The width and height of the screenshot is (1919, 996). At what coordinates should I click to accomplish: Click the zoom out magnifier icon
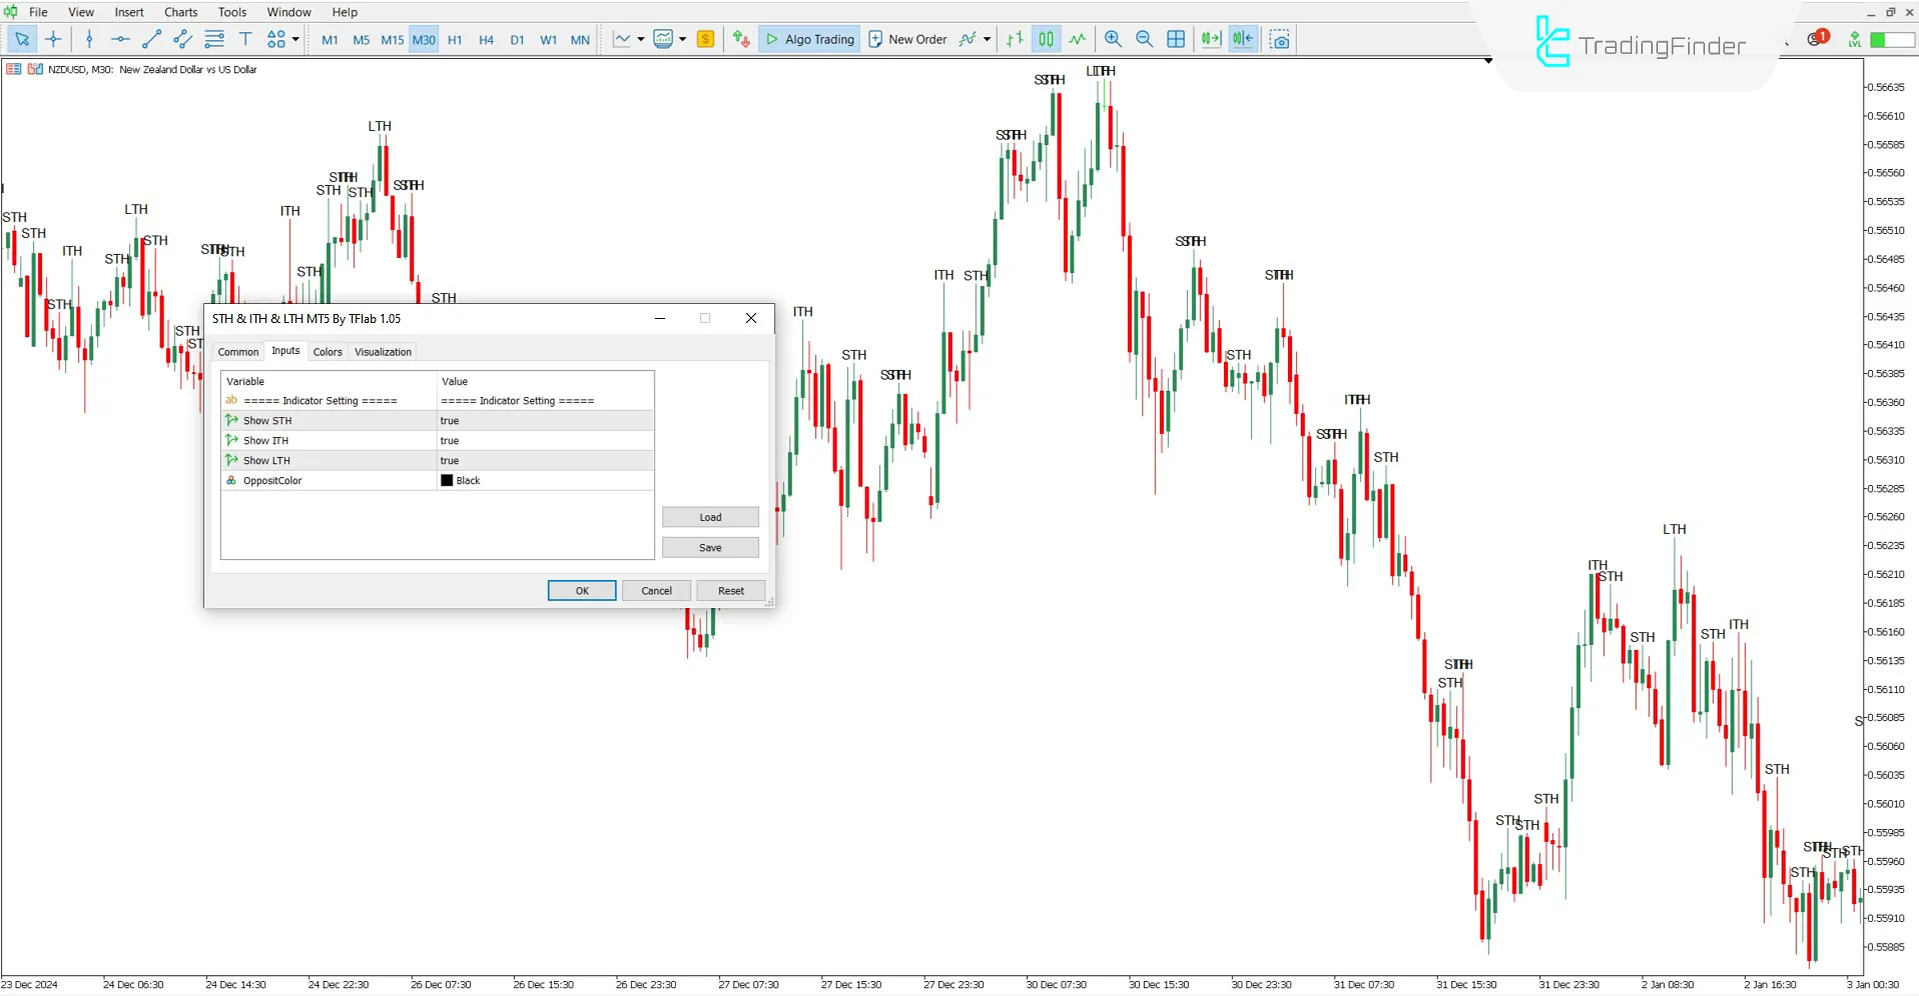[1144, 39]
